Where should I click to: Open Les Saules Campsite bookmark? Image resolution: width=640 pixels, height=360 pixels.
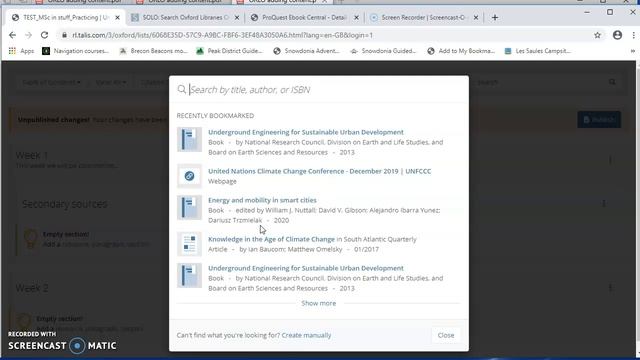click(538, 51)
